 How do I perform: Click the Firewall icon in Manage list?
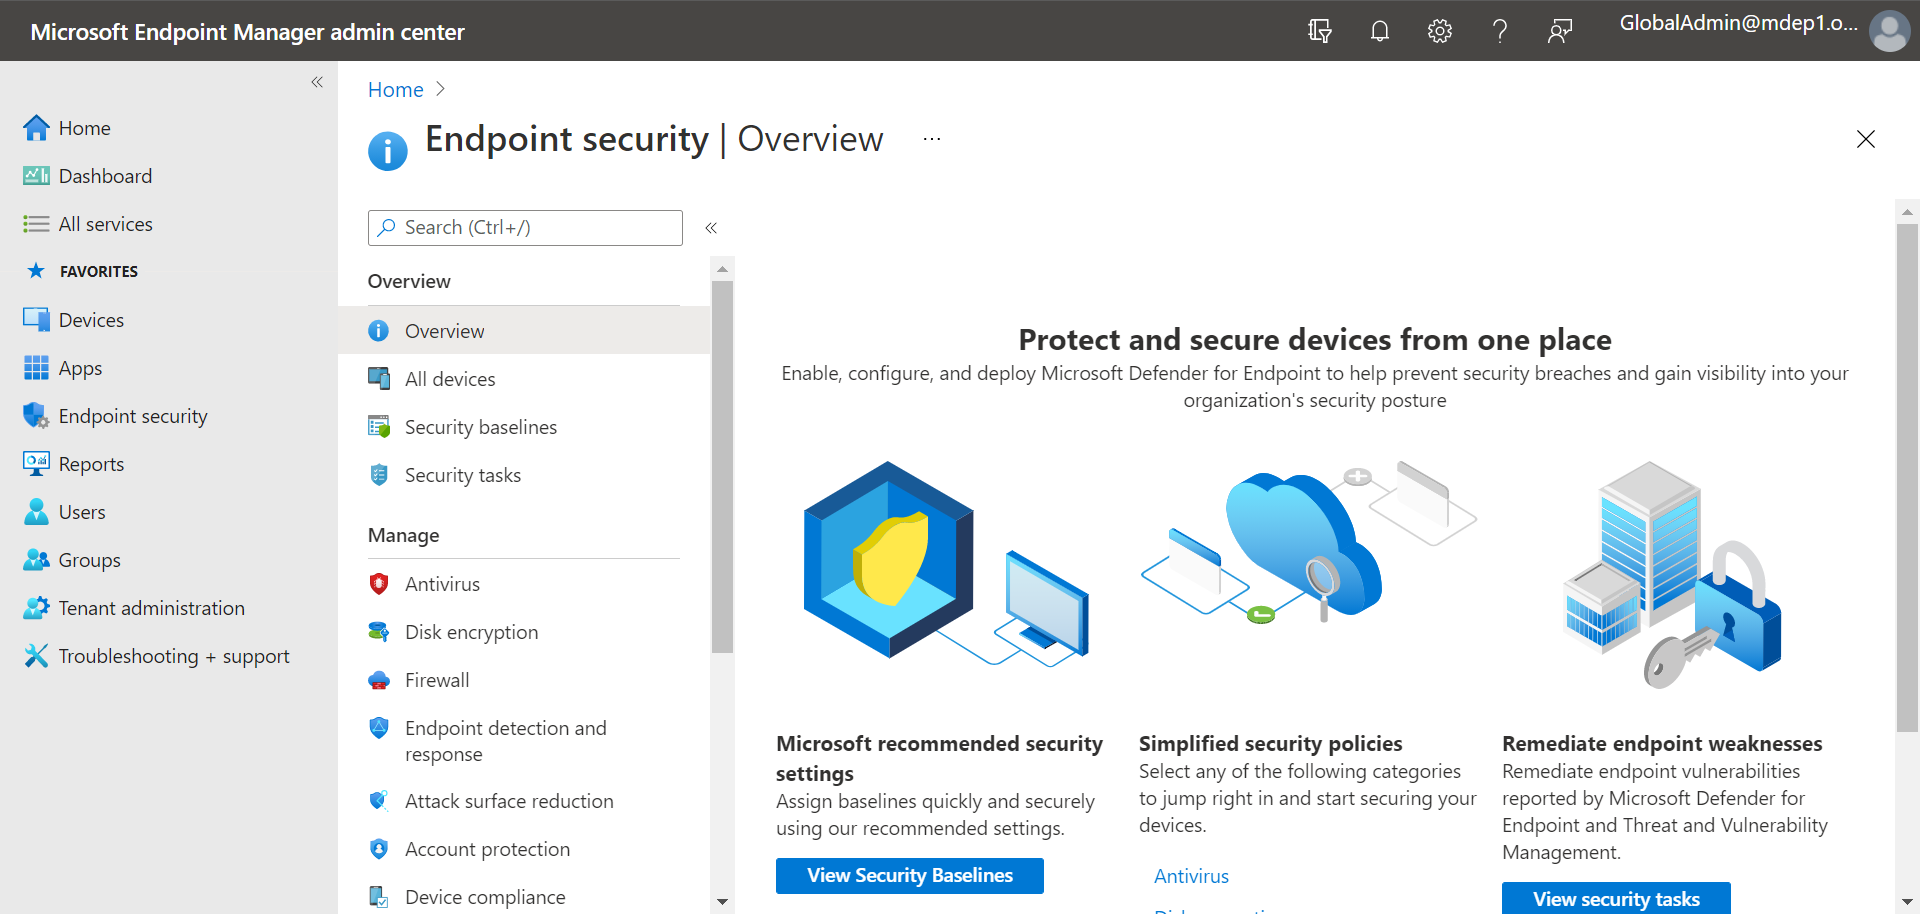click(379, 680)
